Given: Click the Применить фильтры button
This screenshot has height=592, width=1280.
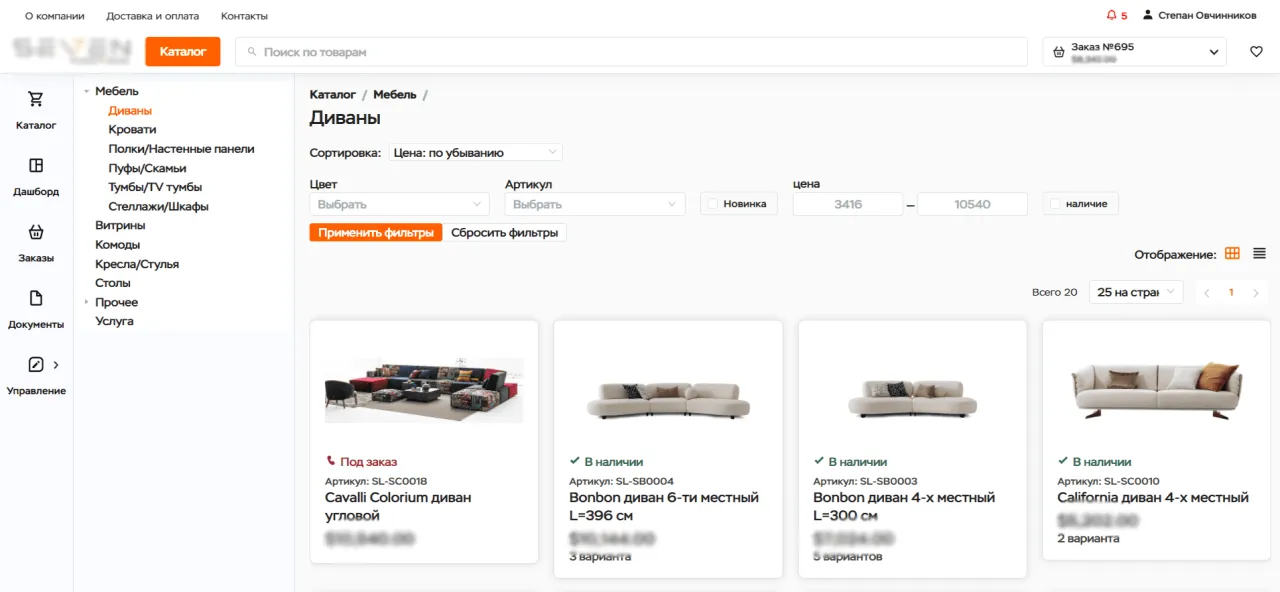Looking at the screenshot, I should 375,233.
